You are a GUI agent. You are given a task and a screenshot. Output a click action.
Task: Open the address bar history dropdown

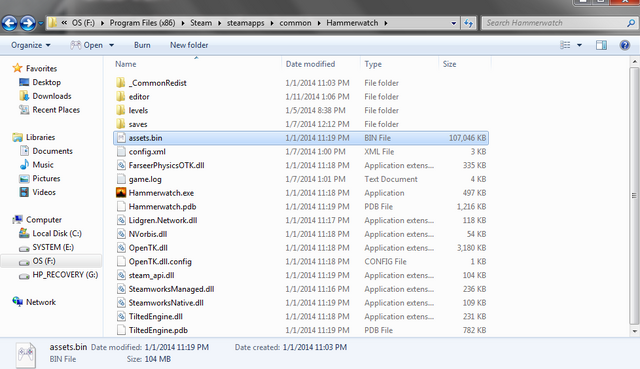click(x=453, y=23)
